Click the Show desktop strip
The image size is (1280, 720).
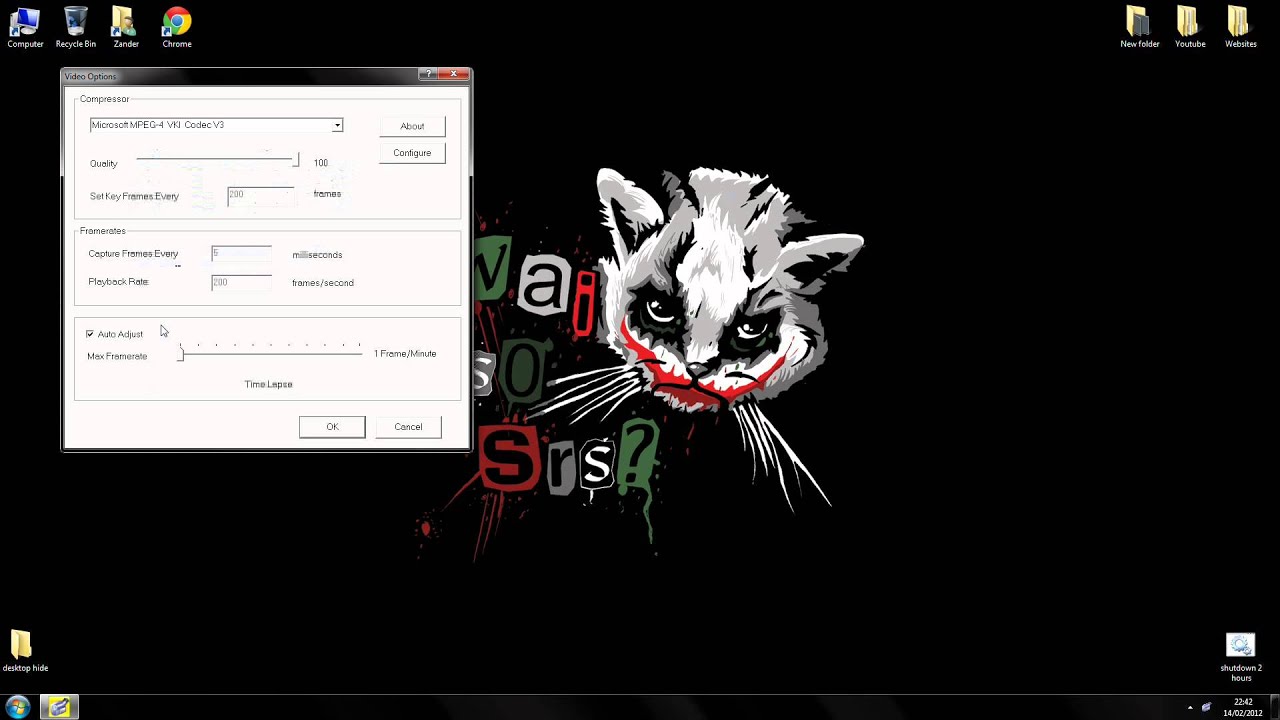(x=1275, y=708)
